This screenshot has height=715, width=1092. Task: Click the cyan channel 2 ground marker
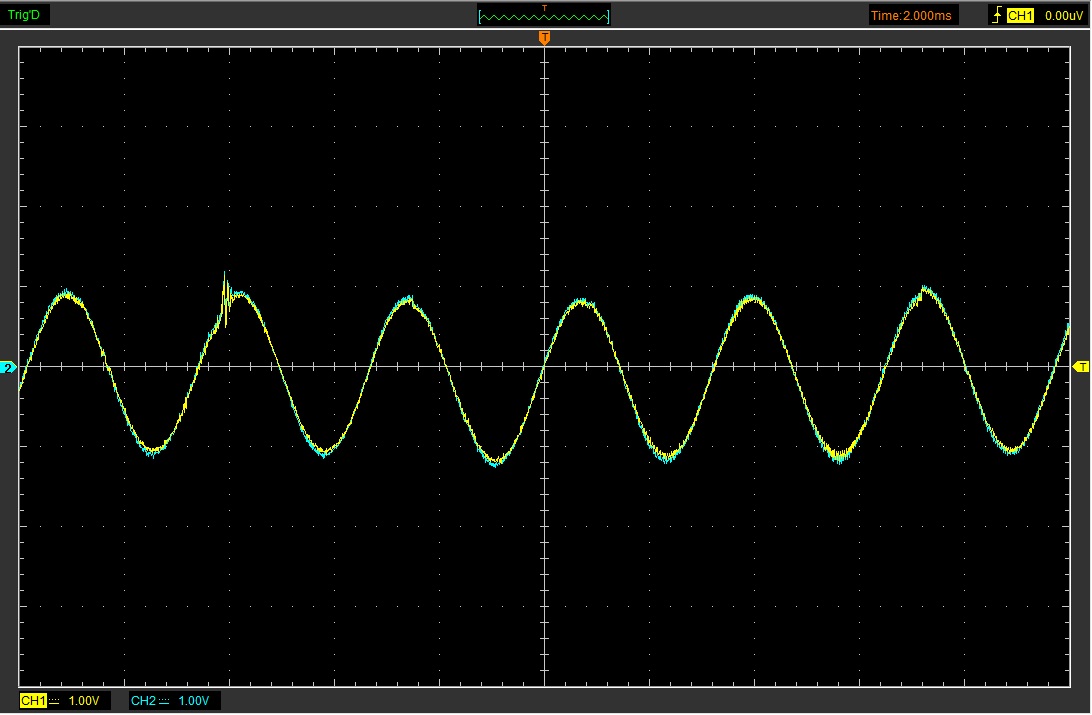coord(9,368)
